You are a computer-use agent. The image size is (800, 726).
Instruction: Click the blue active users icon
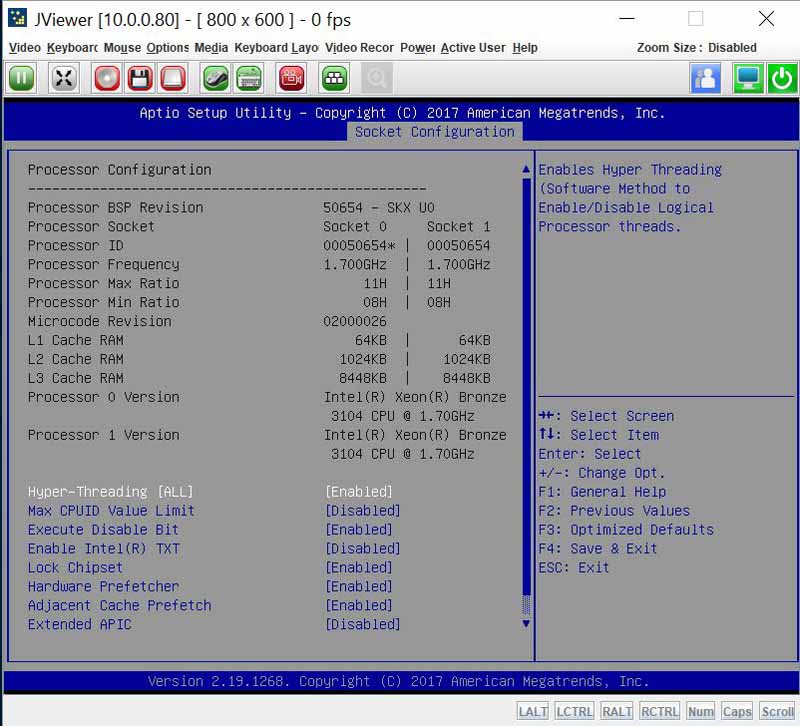(x=705, y=78)
